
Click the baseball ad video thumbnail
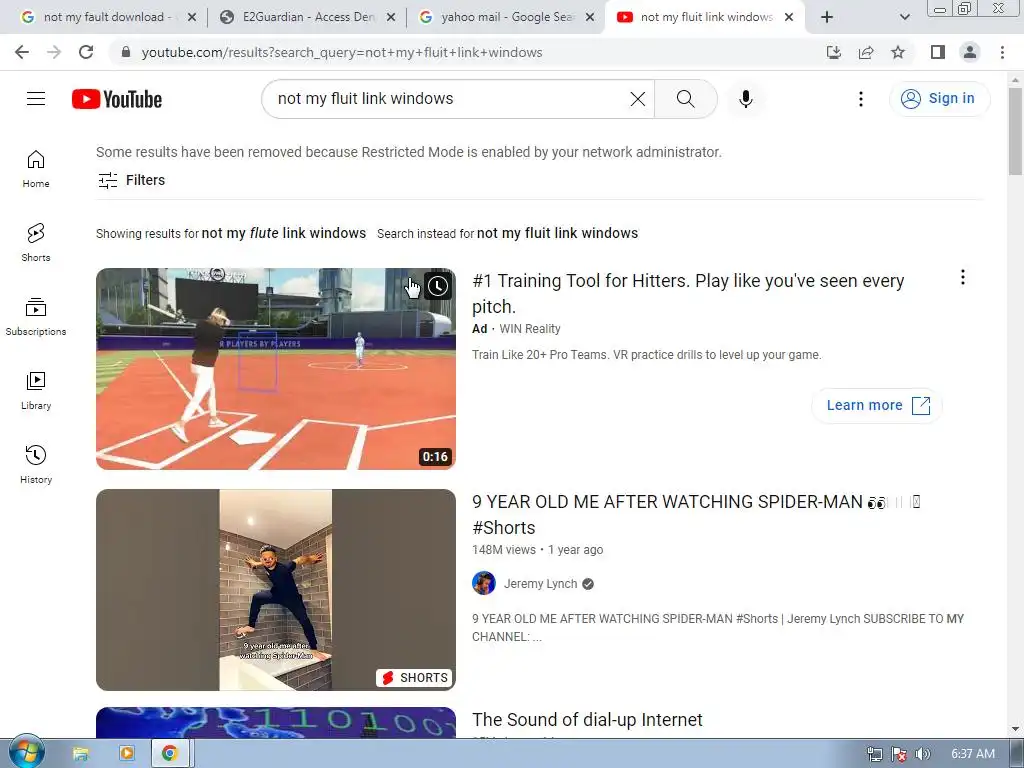point(276,369)
